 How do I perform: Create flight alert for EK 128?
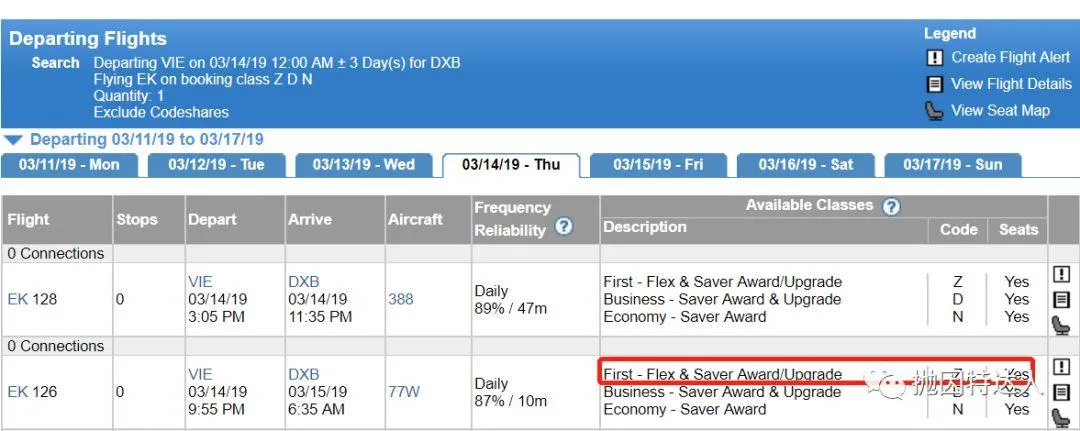click(x=1061, y=274)
